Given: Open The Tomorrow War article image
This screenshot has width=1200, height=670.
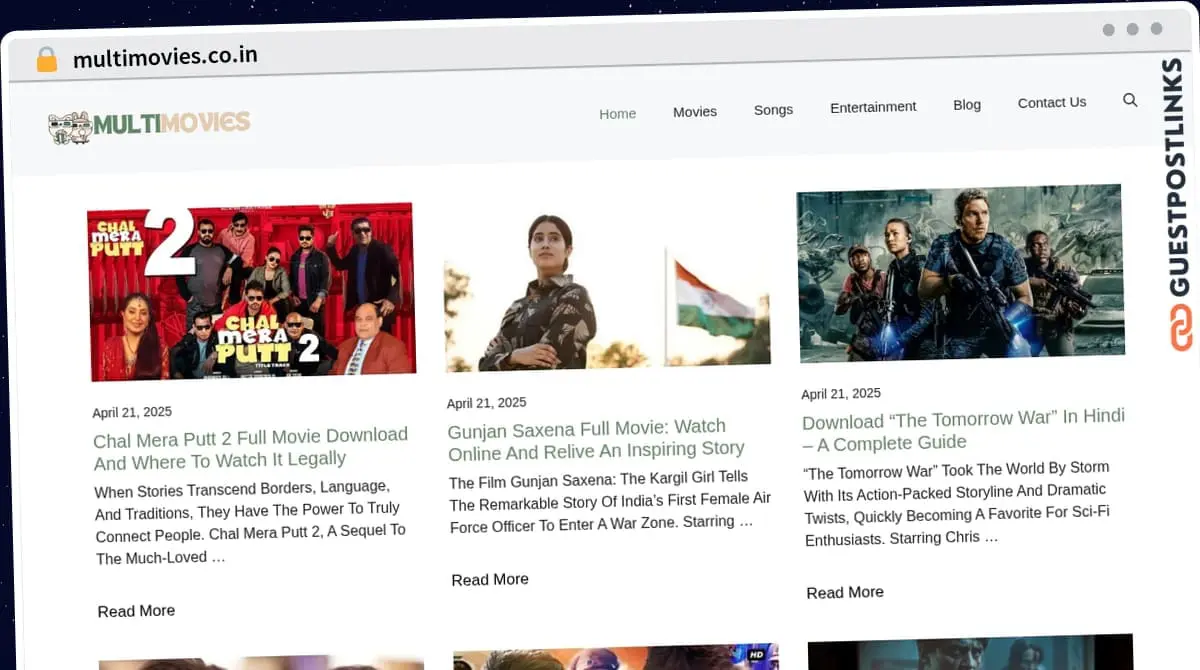Looking at the screenshot, I should pyautogui.click(x=961, y=273).
